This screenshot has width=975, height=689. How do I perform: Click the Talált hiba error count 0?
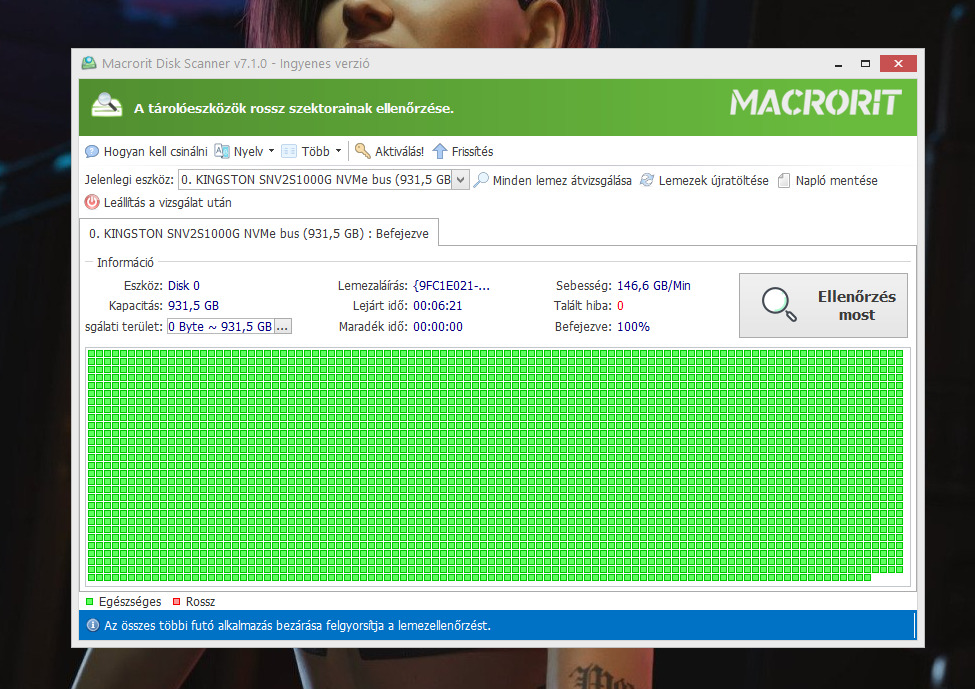pyautogui.click(x=620, y=305)
